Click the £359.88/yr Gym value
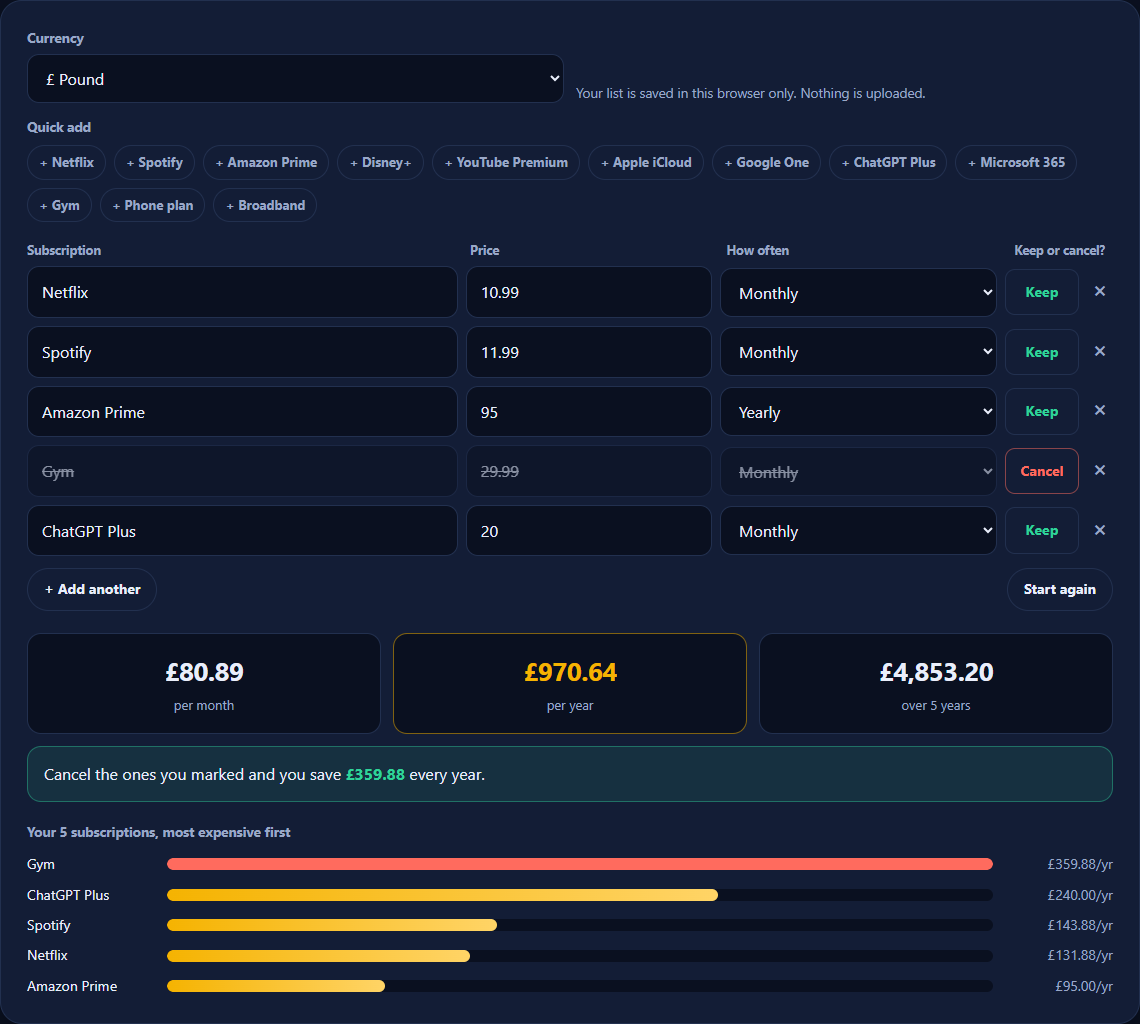1140x1024 pixels. click(x=1080, y=864)
